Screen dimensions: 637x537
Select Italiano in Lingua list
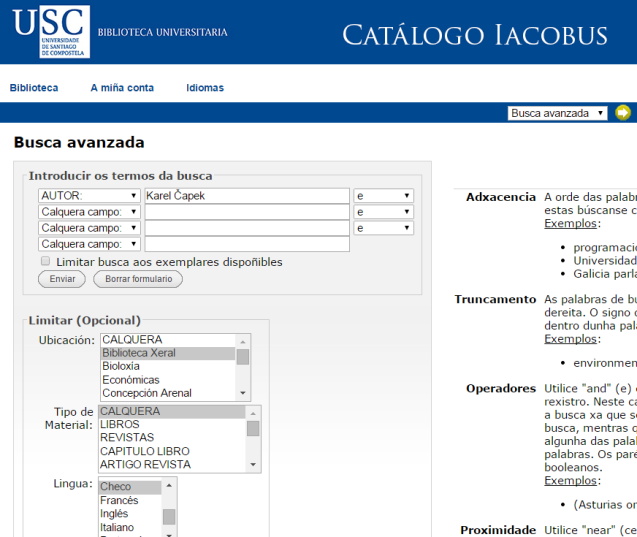[130, 527]
